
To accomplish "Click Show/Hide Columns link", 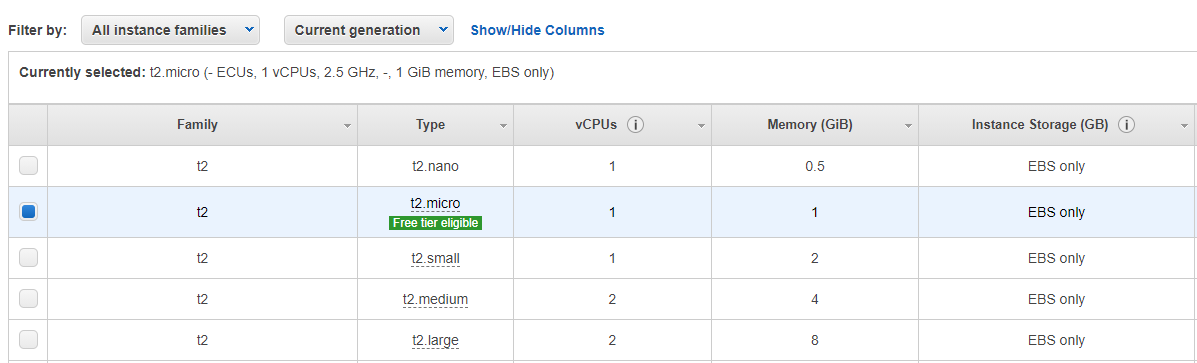I will (x=537, y=31).
